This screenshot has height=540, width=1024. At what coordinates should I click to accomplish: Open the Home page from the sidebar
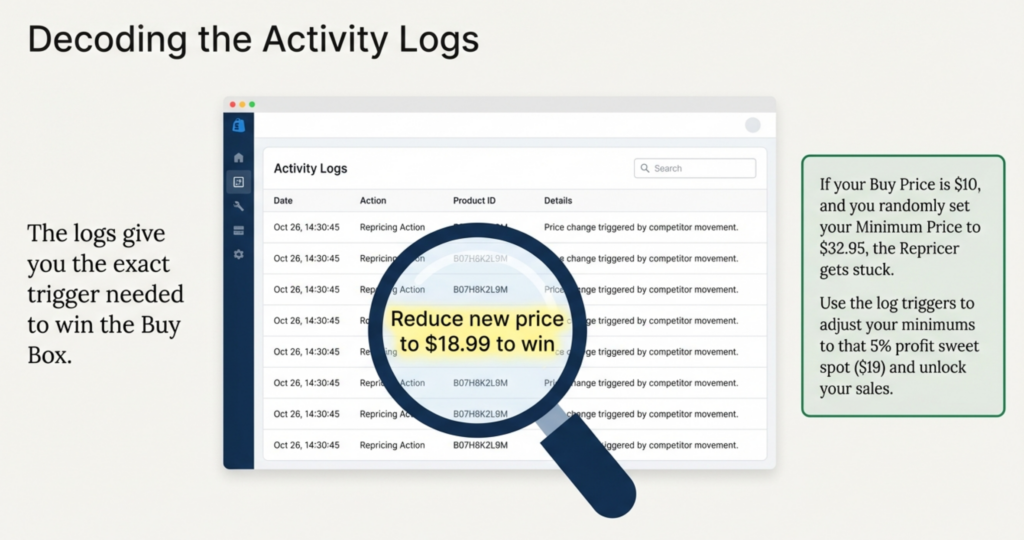238,158
